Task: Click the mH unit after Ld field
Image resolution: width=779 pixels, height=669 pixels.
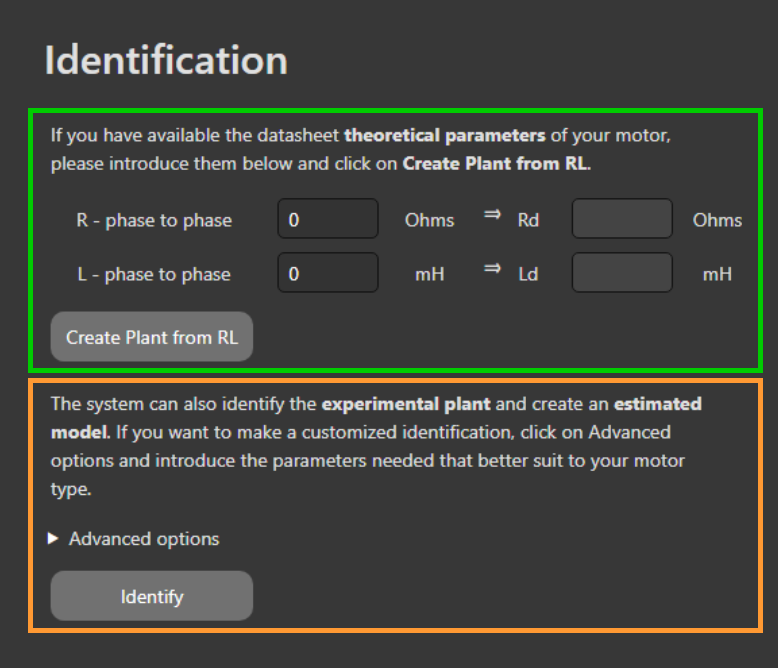Action: tap(717, 275)
